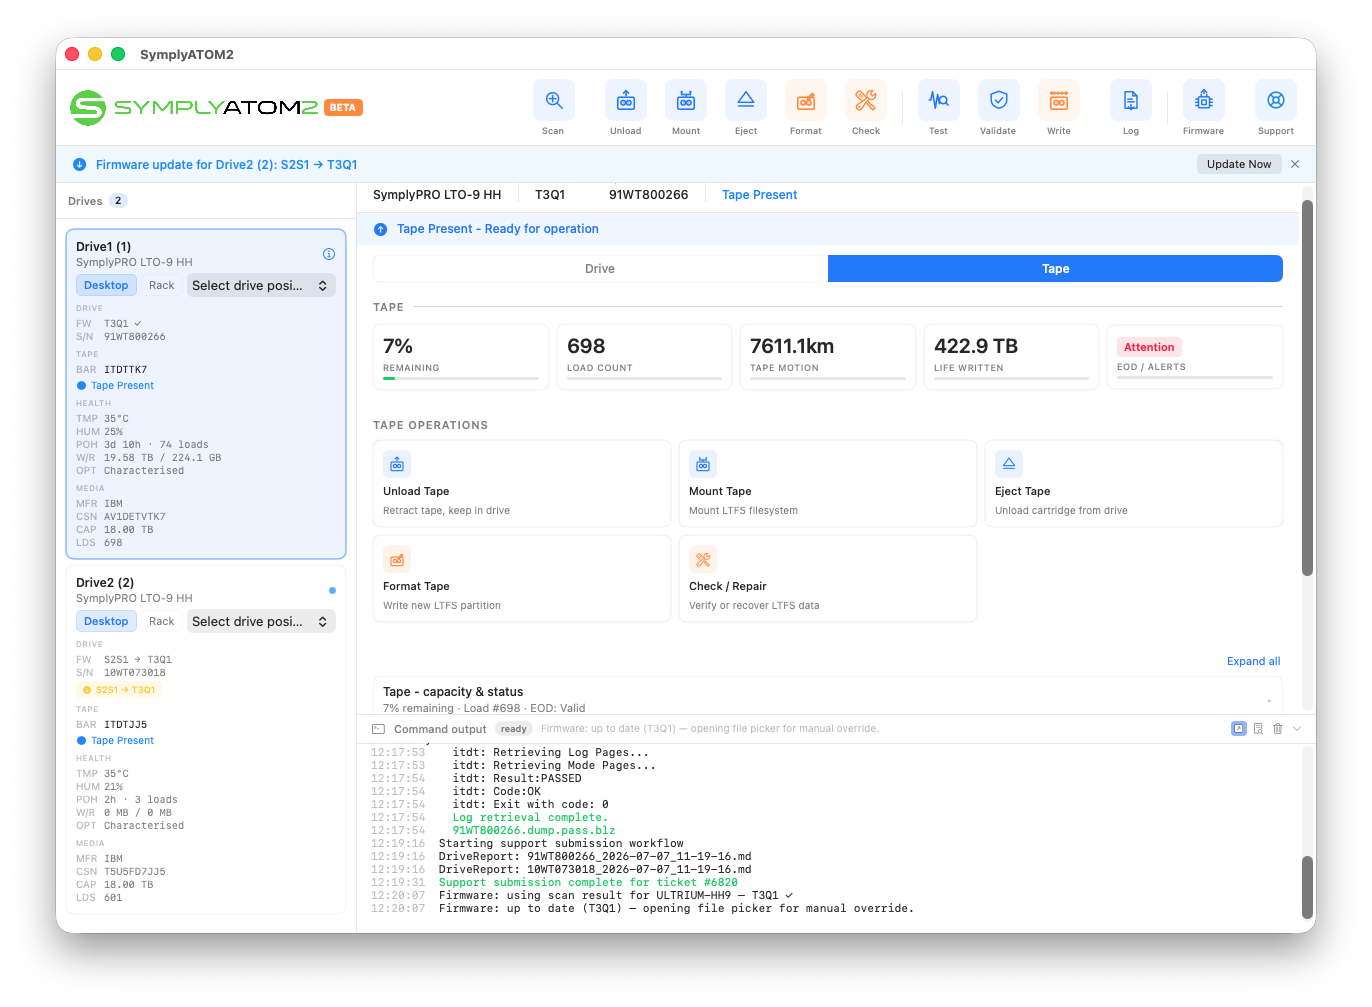Click the Check wrench toolbar icon
This screenshot has width=1372, height=1007.
tap(866, 100)
